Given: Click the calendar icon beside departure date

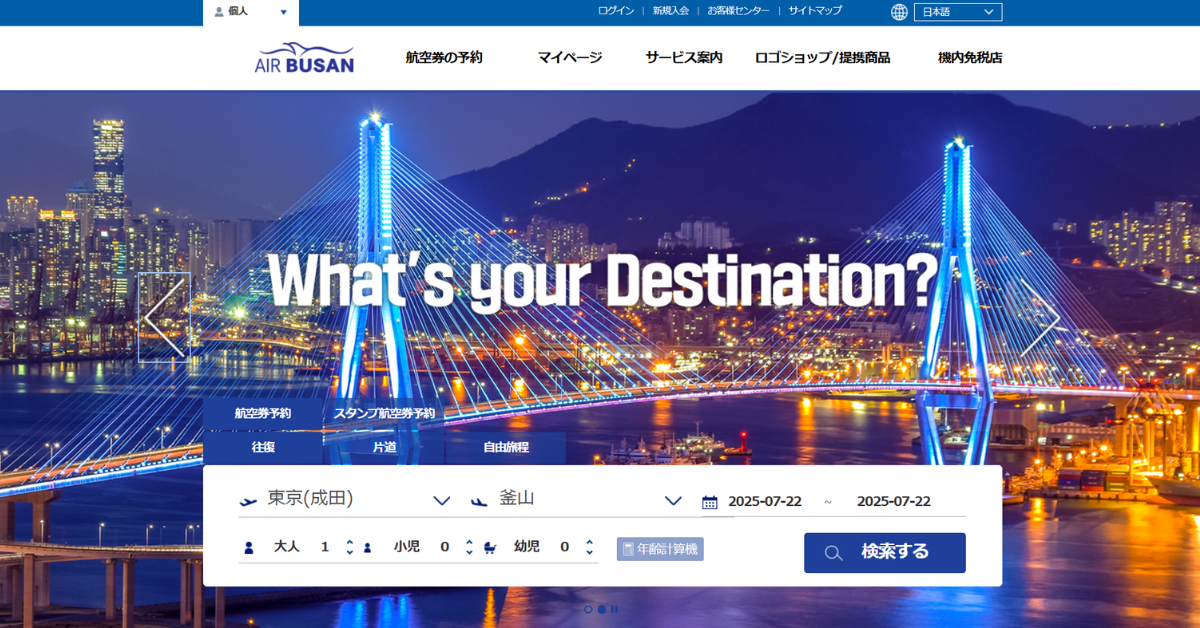Looking at the screenshot, I should 710,502.
